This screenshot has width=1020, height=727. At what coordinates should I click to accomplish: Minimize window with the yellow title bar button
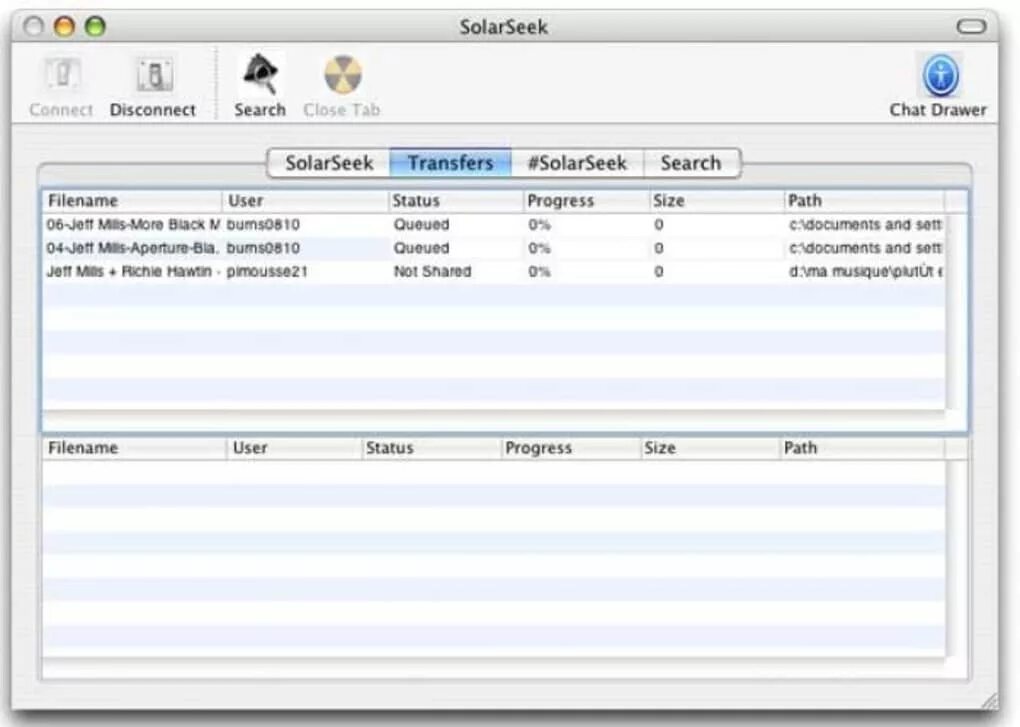click(x=64, y=27)
